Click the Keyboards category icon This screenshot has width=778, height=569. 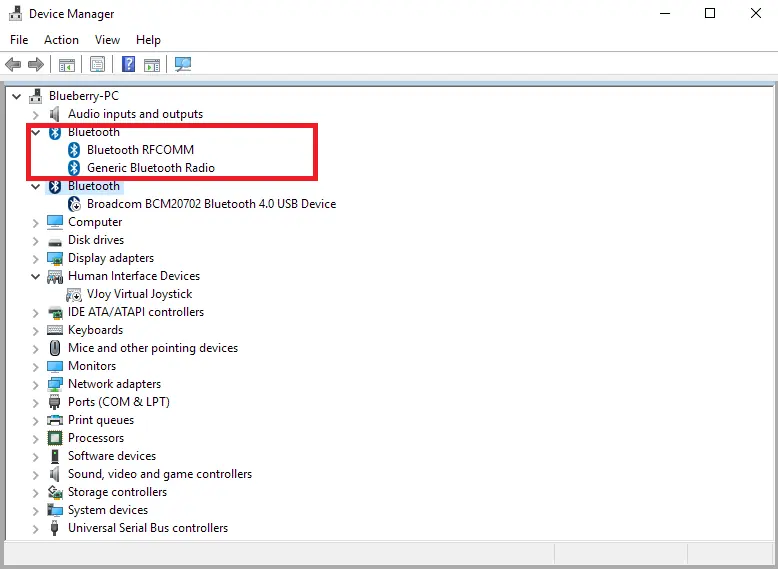55,330
